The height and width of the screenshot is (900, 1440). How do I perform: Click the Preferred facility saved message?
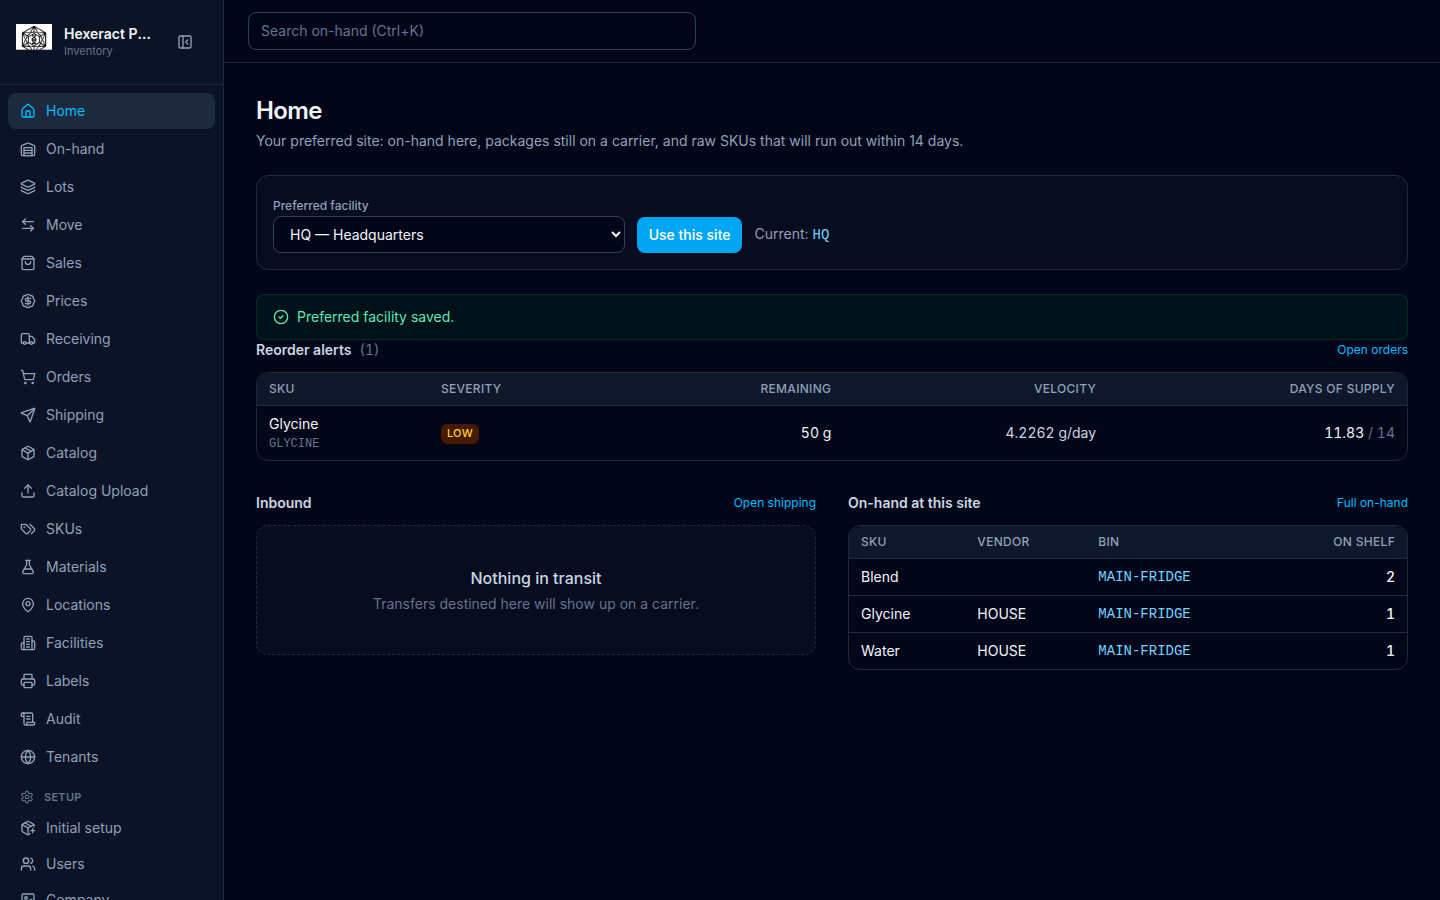click(375, 317)
